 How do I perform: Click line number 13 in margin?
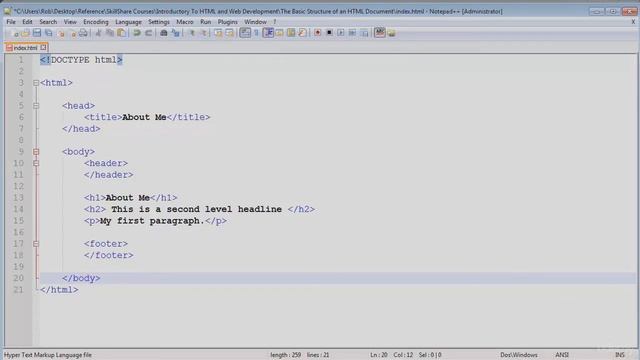coord(18,198)
